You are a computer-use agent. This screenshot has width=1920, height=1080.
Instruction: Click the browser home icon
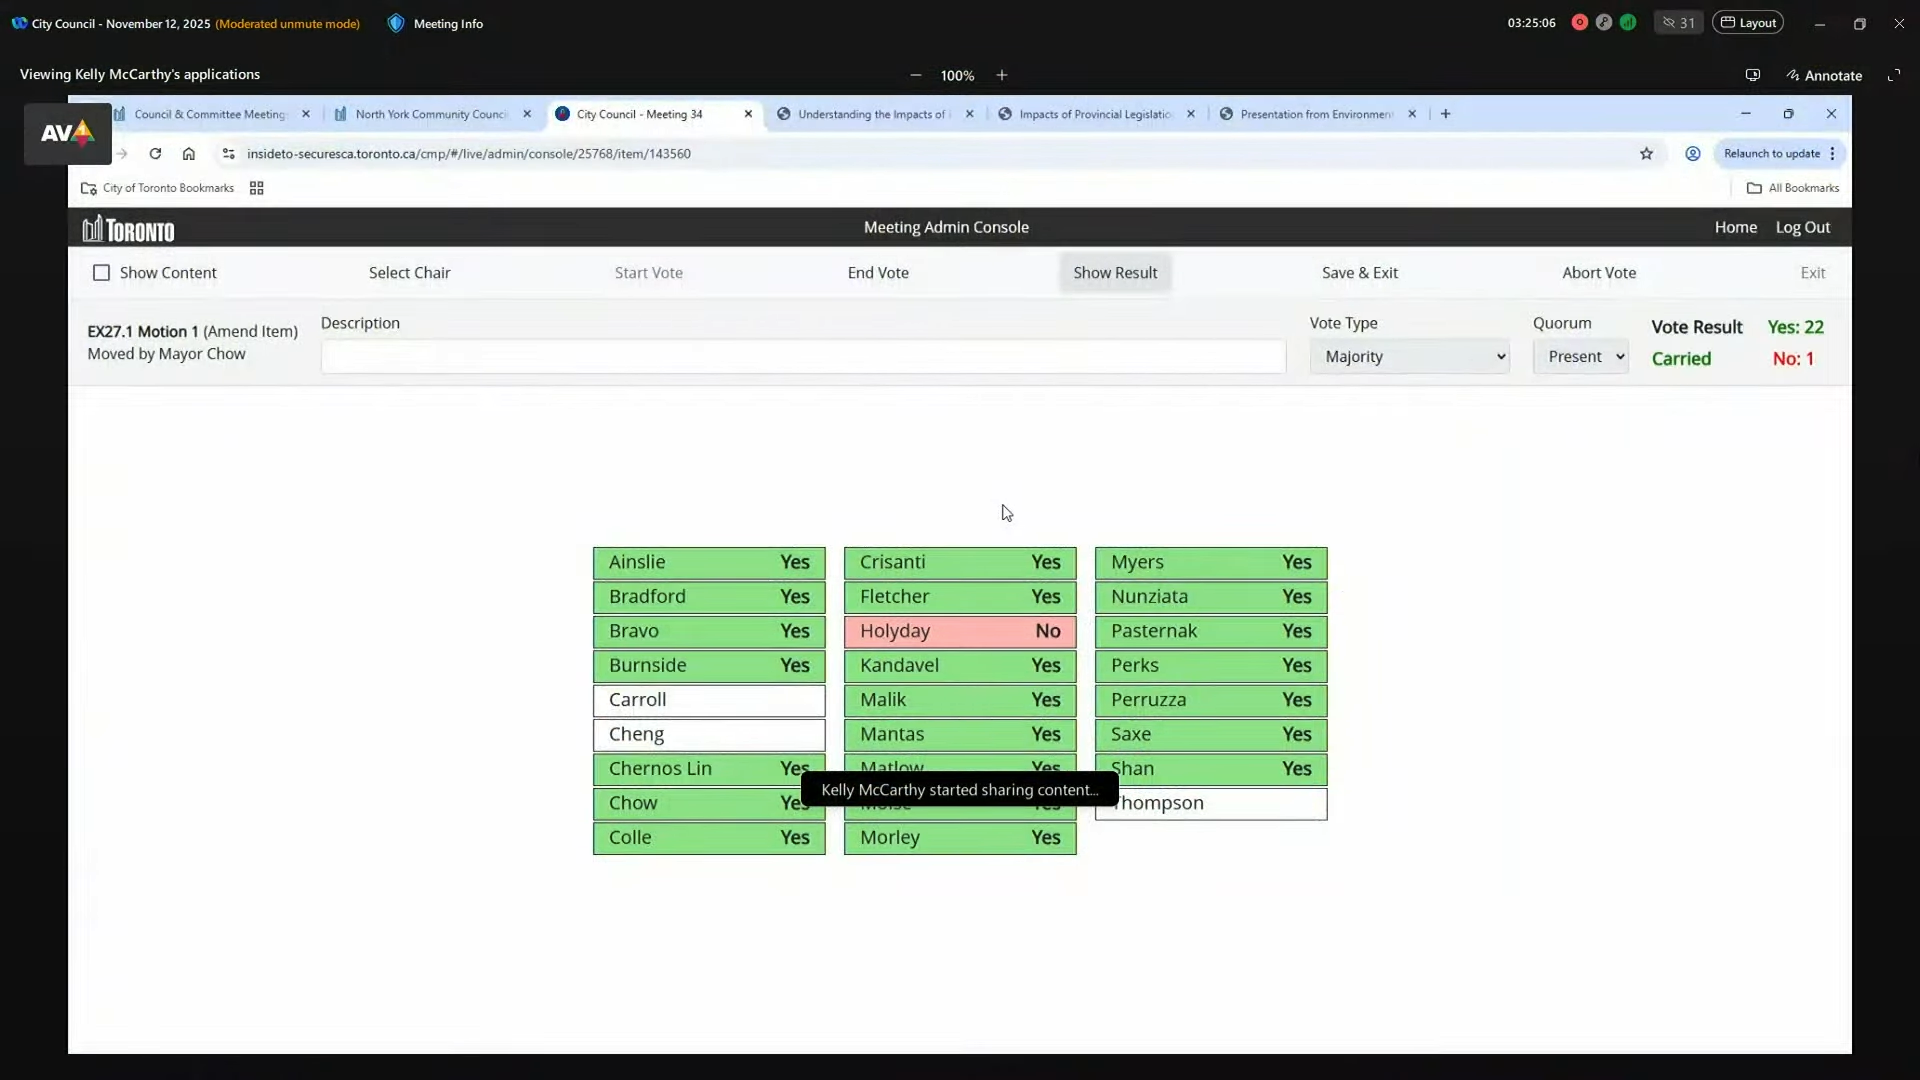click(188, 153)
